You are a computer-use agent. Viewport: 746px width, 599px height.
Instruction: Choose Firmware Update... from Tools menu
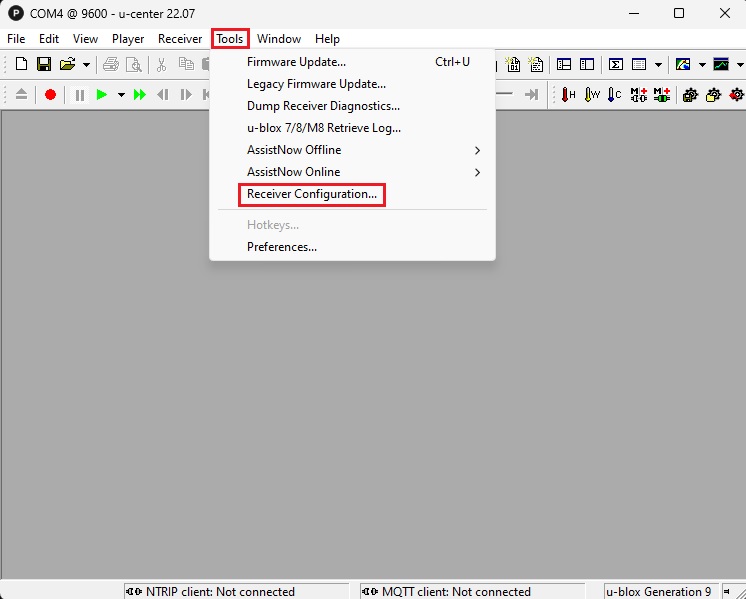coord(296,62)
